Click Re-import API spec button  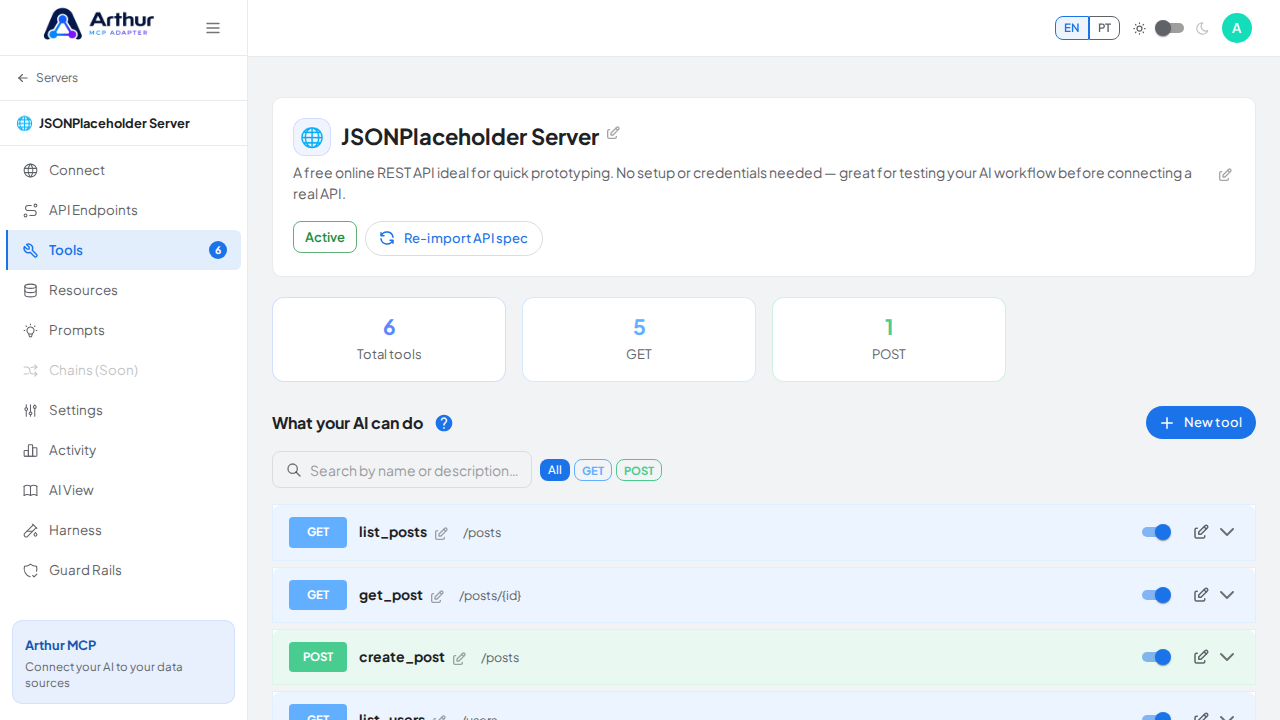click(454, 238)
